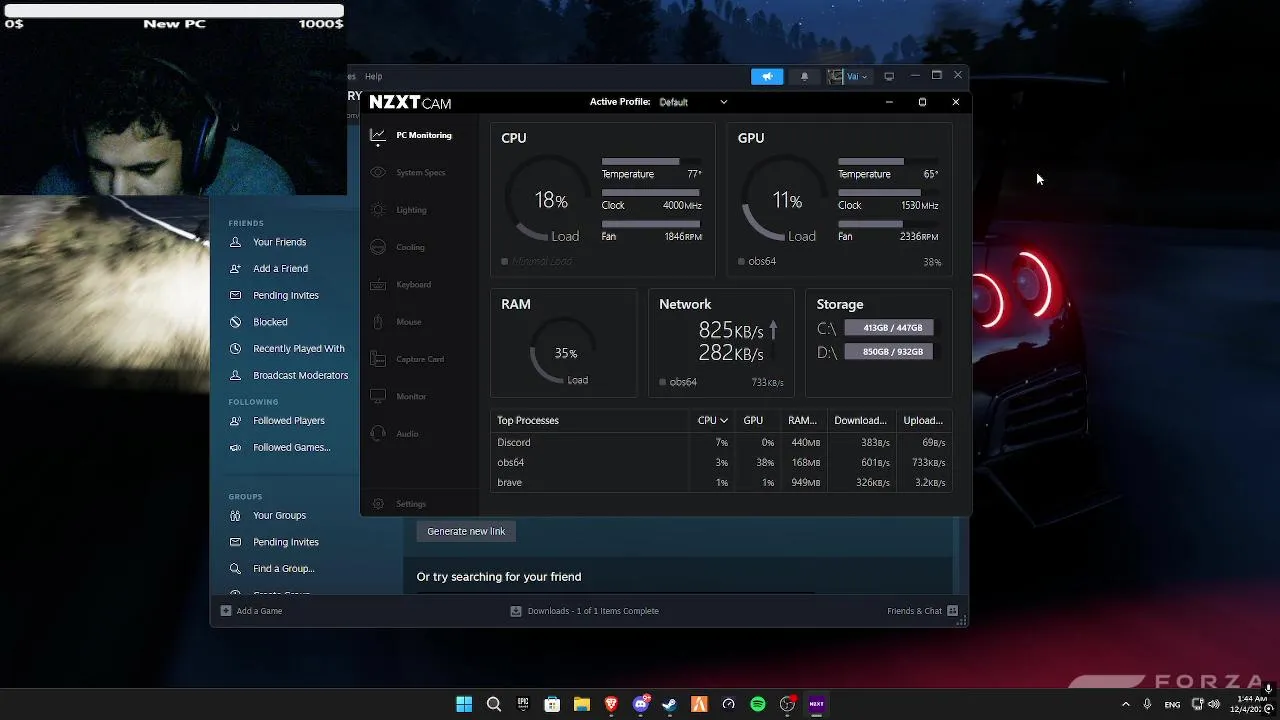This screenshot has width=1280, height=720.
Task: Open Broadcast Moderators in Steam
Action: (300, 375)
